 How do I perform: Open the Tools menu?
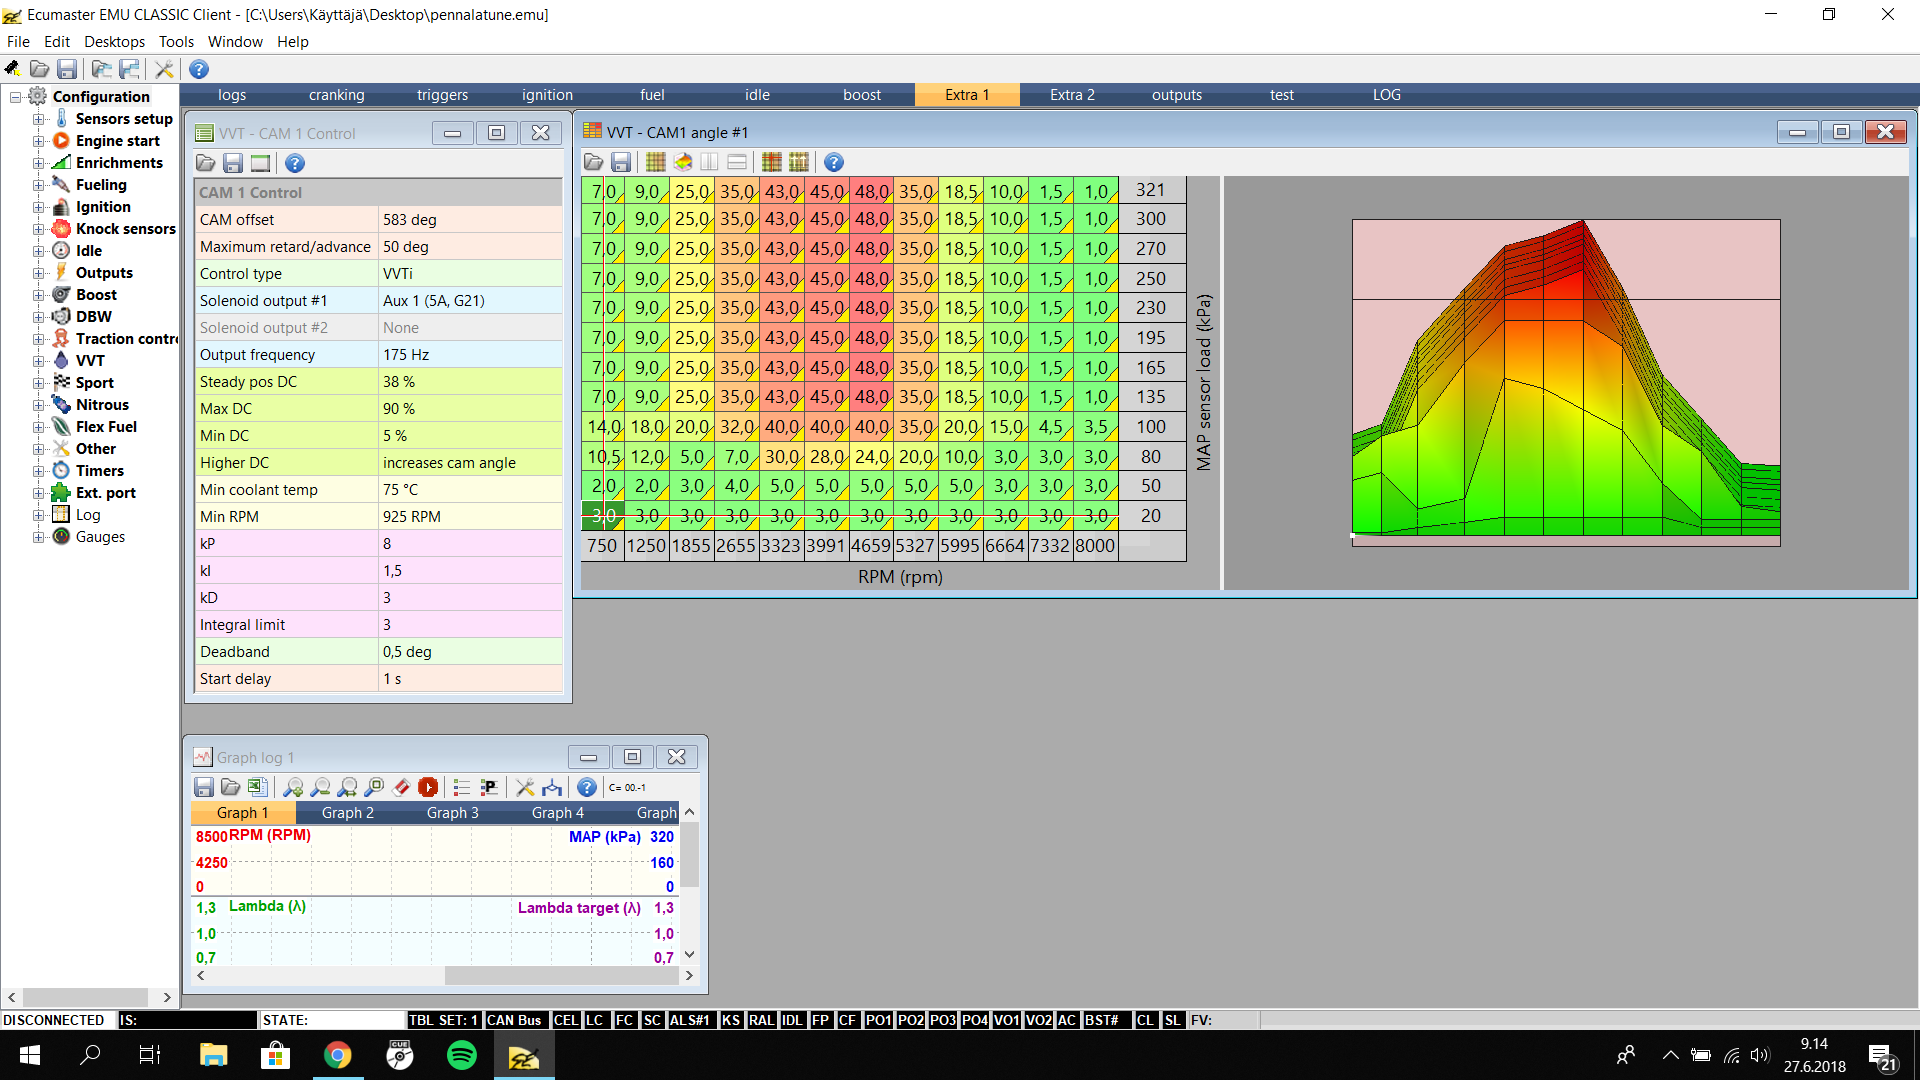(x=176, y=41)
